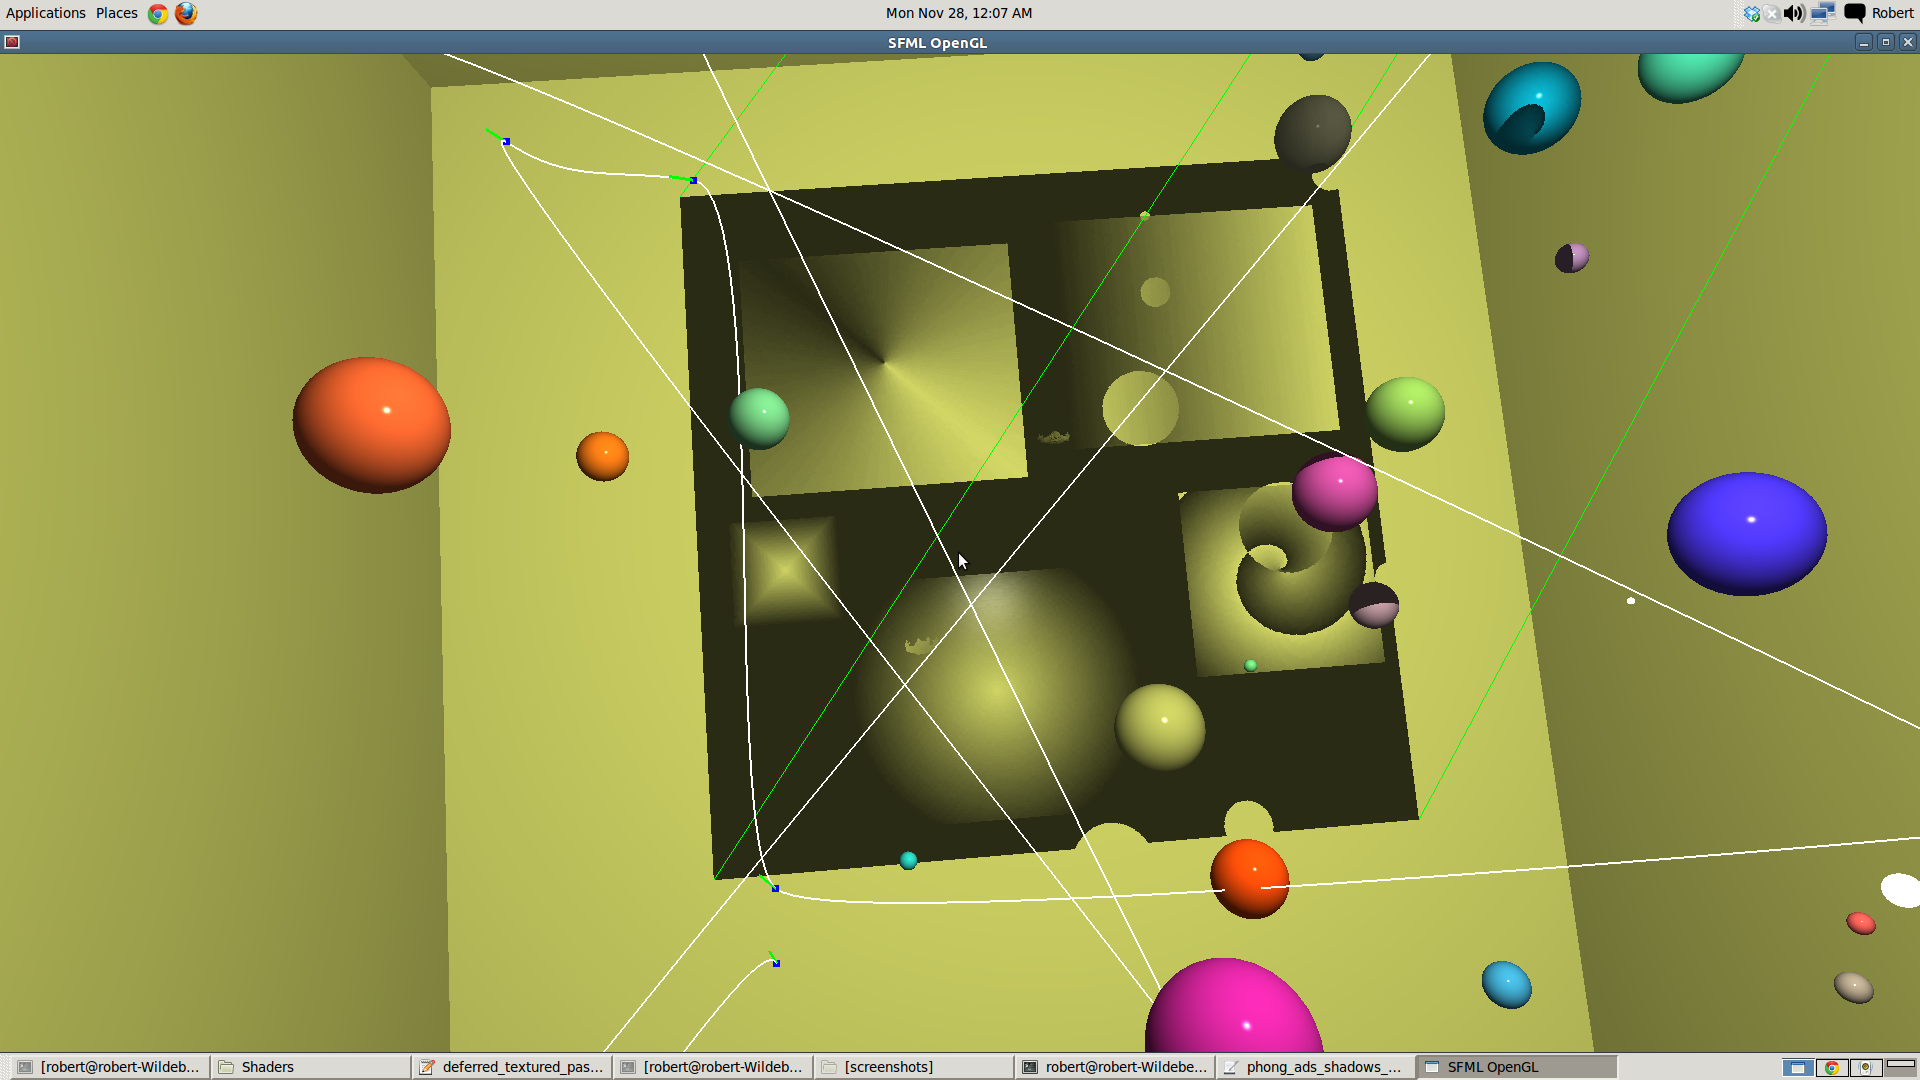This screenshot has height=1080, width=1920.
Task: Switch to second robert@robert-Wildeb terminal
Action: pyautogui.click(x=713, y=1067)
